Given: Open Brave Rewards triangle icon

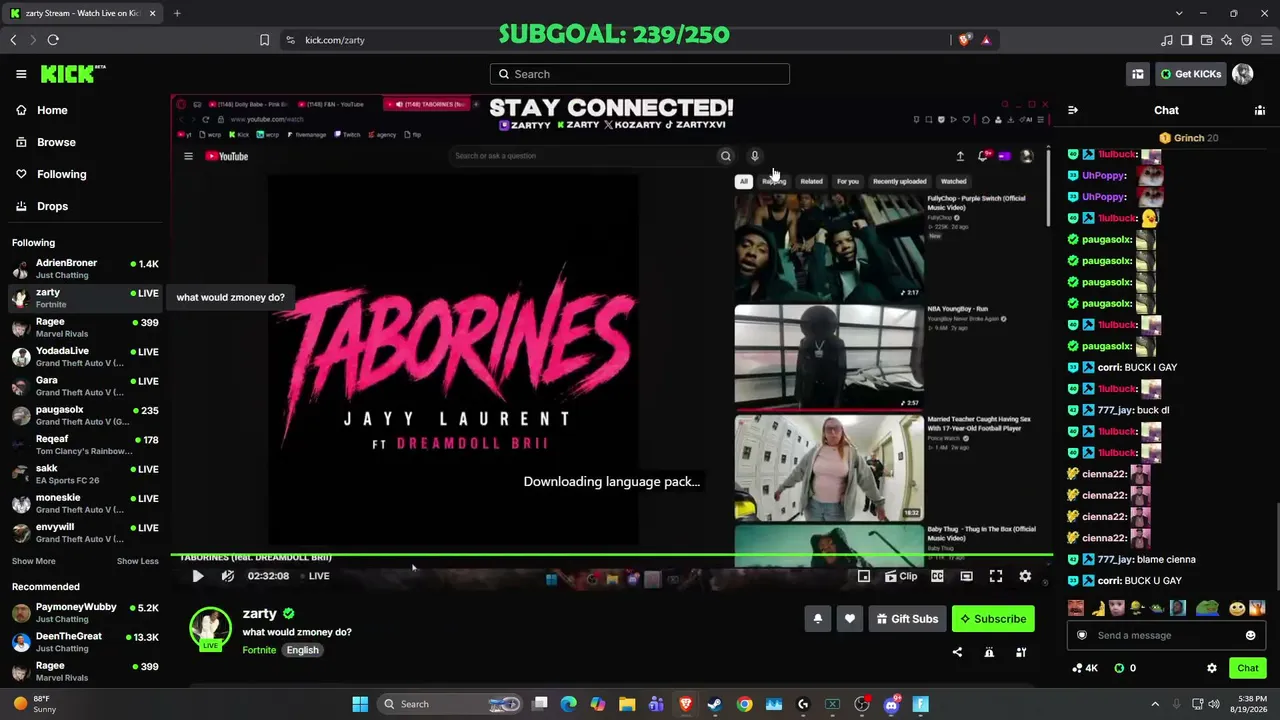Looking at the screenshot, I should pyautogui.click(x=986, y=40).
